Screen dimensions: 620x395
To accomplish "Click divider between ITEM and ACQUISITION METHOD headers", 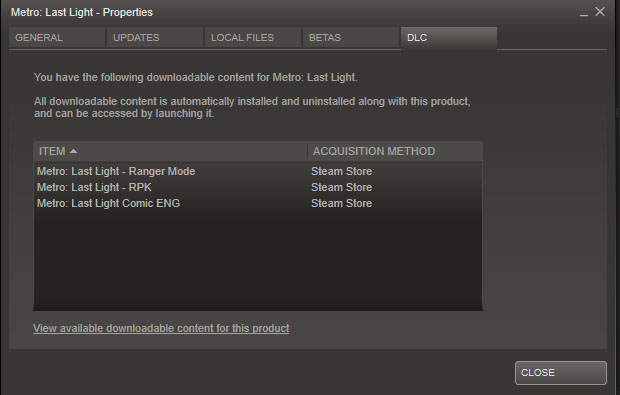I will 308,151.
